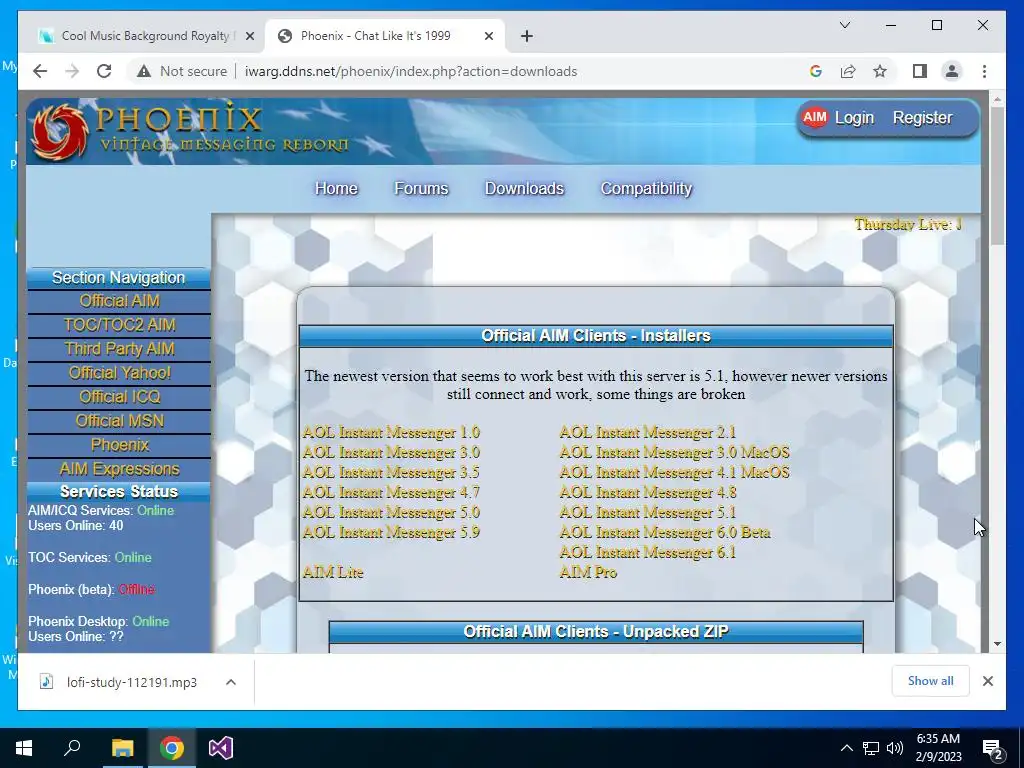Reload the Phoenix page
The height and width of the screenshot is (768, 1024).
pyautogui.click(x=104, y=71)
